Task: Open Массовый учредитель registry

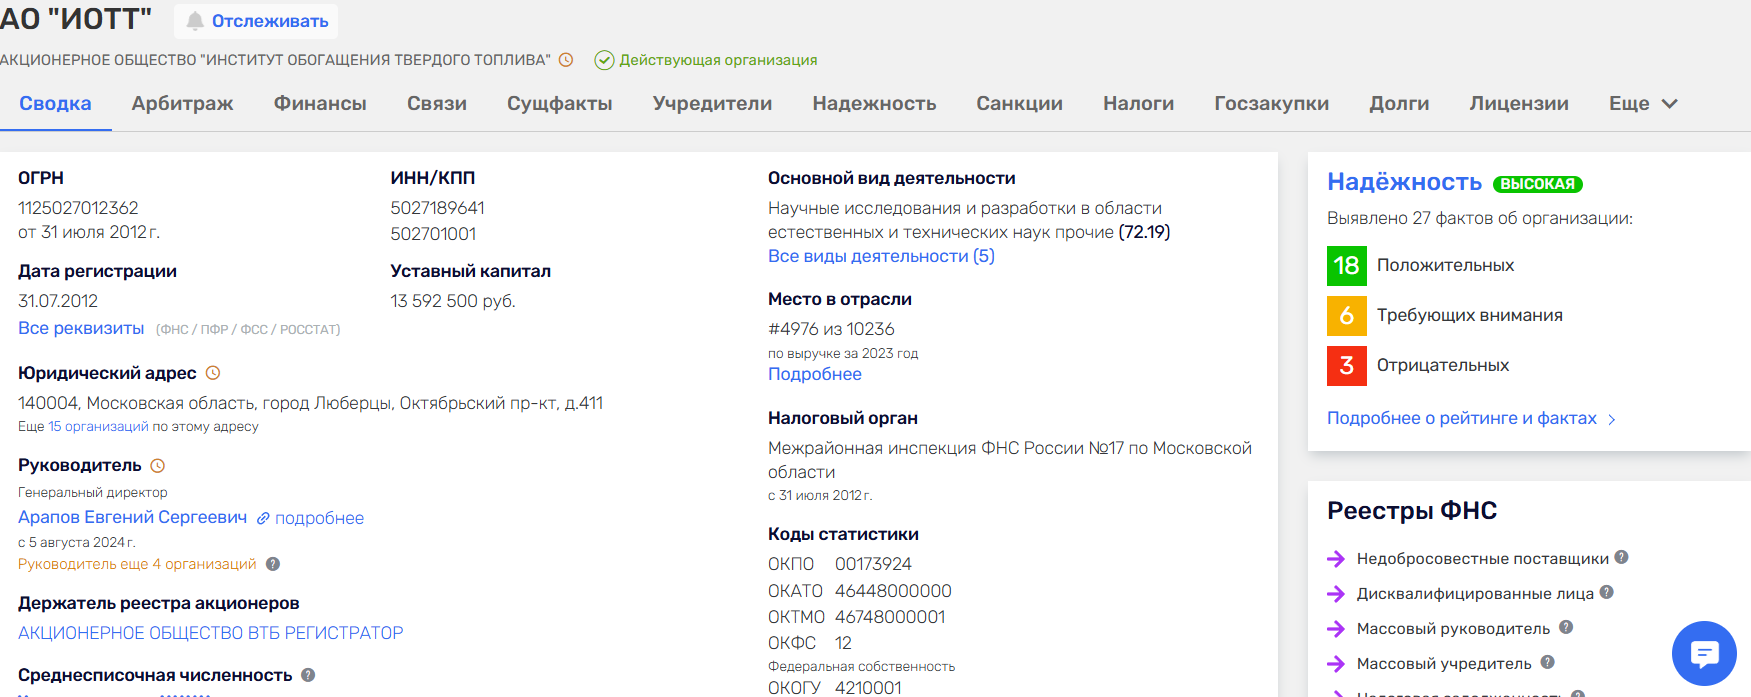Action: point(1444,664)
